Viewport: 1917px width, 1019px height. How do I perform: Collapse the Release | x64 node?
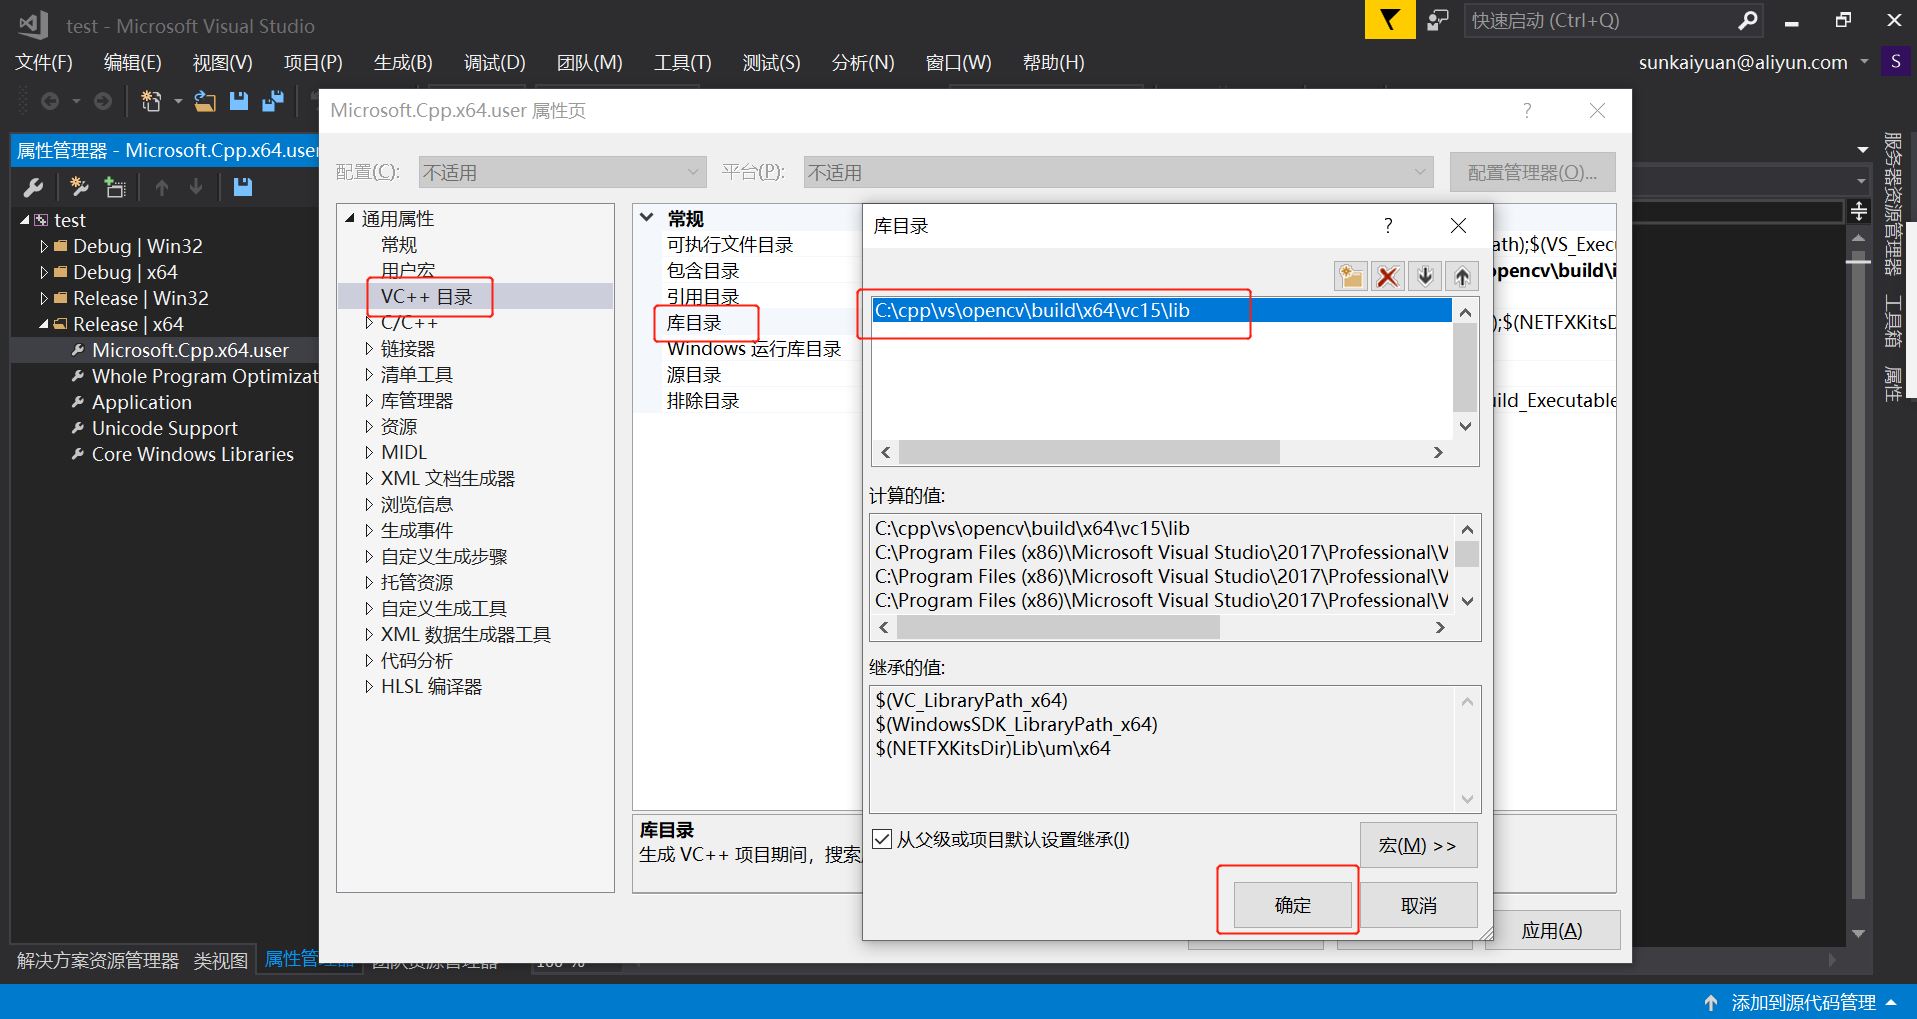(x=43, y=324)
